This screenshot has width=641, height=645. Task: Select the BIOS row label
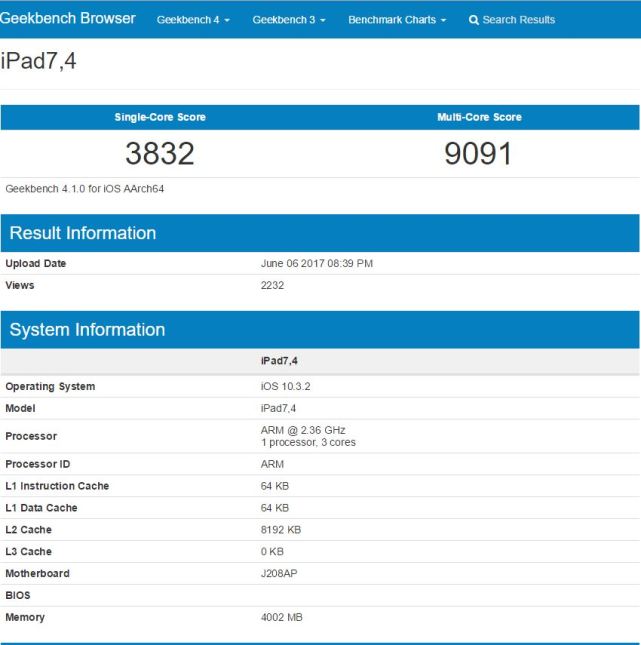pyautogui.click(x=18, y=595)
